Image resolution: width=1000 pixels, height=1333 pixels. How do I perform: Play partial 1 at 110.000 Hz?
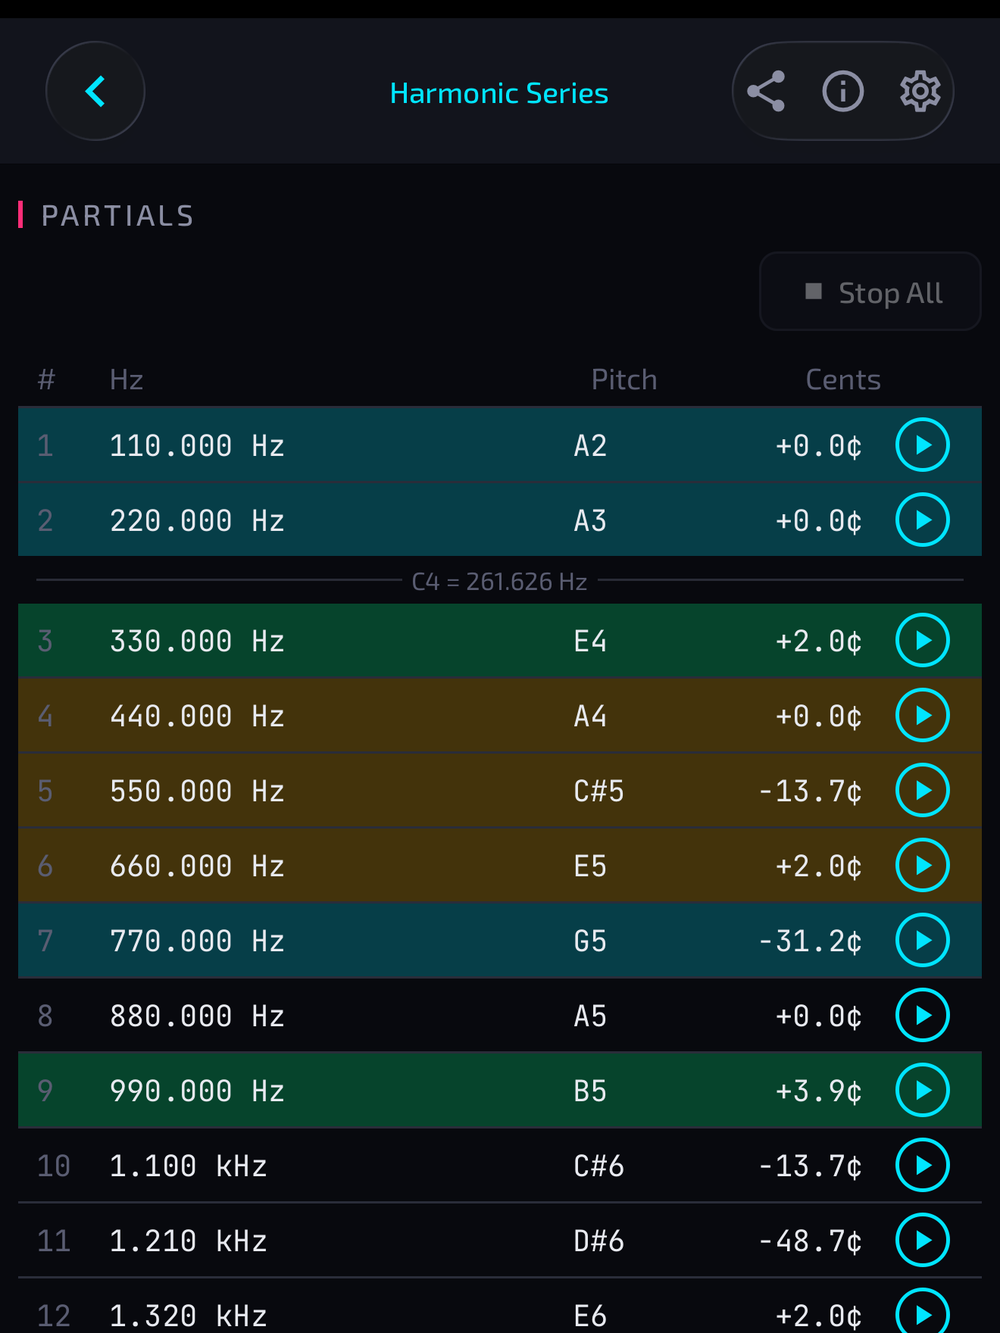pyautogui.click(x=922, y=445)
